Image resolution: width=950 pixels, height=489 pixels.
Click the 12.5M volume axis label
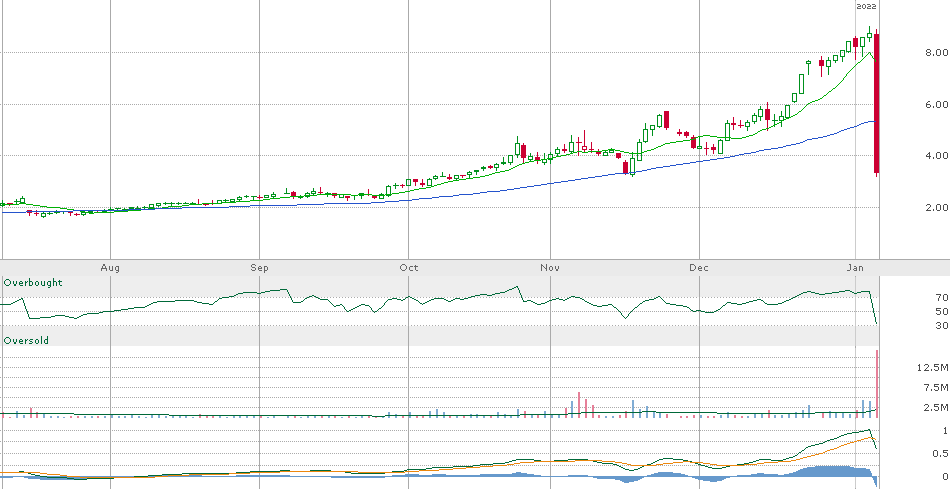tap(932, 368)
